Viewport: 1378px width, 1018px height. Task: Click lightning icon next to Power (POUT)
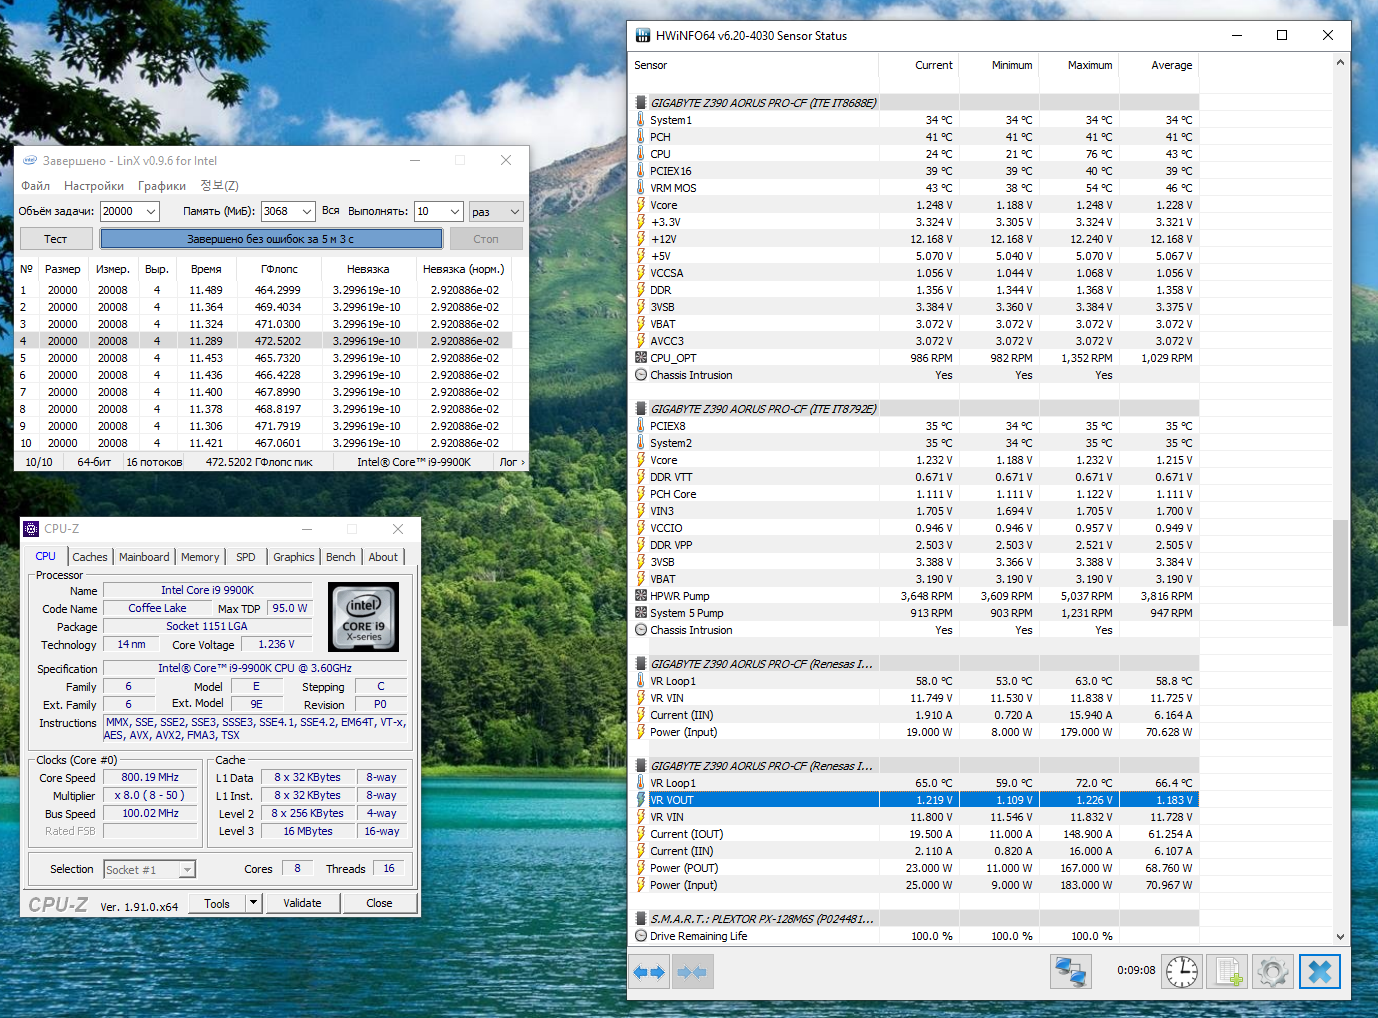pos(641,868)
